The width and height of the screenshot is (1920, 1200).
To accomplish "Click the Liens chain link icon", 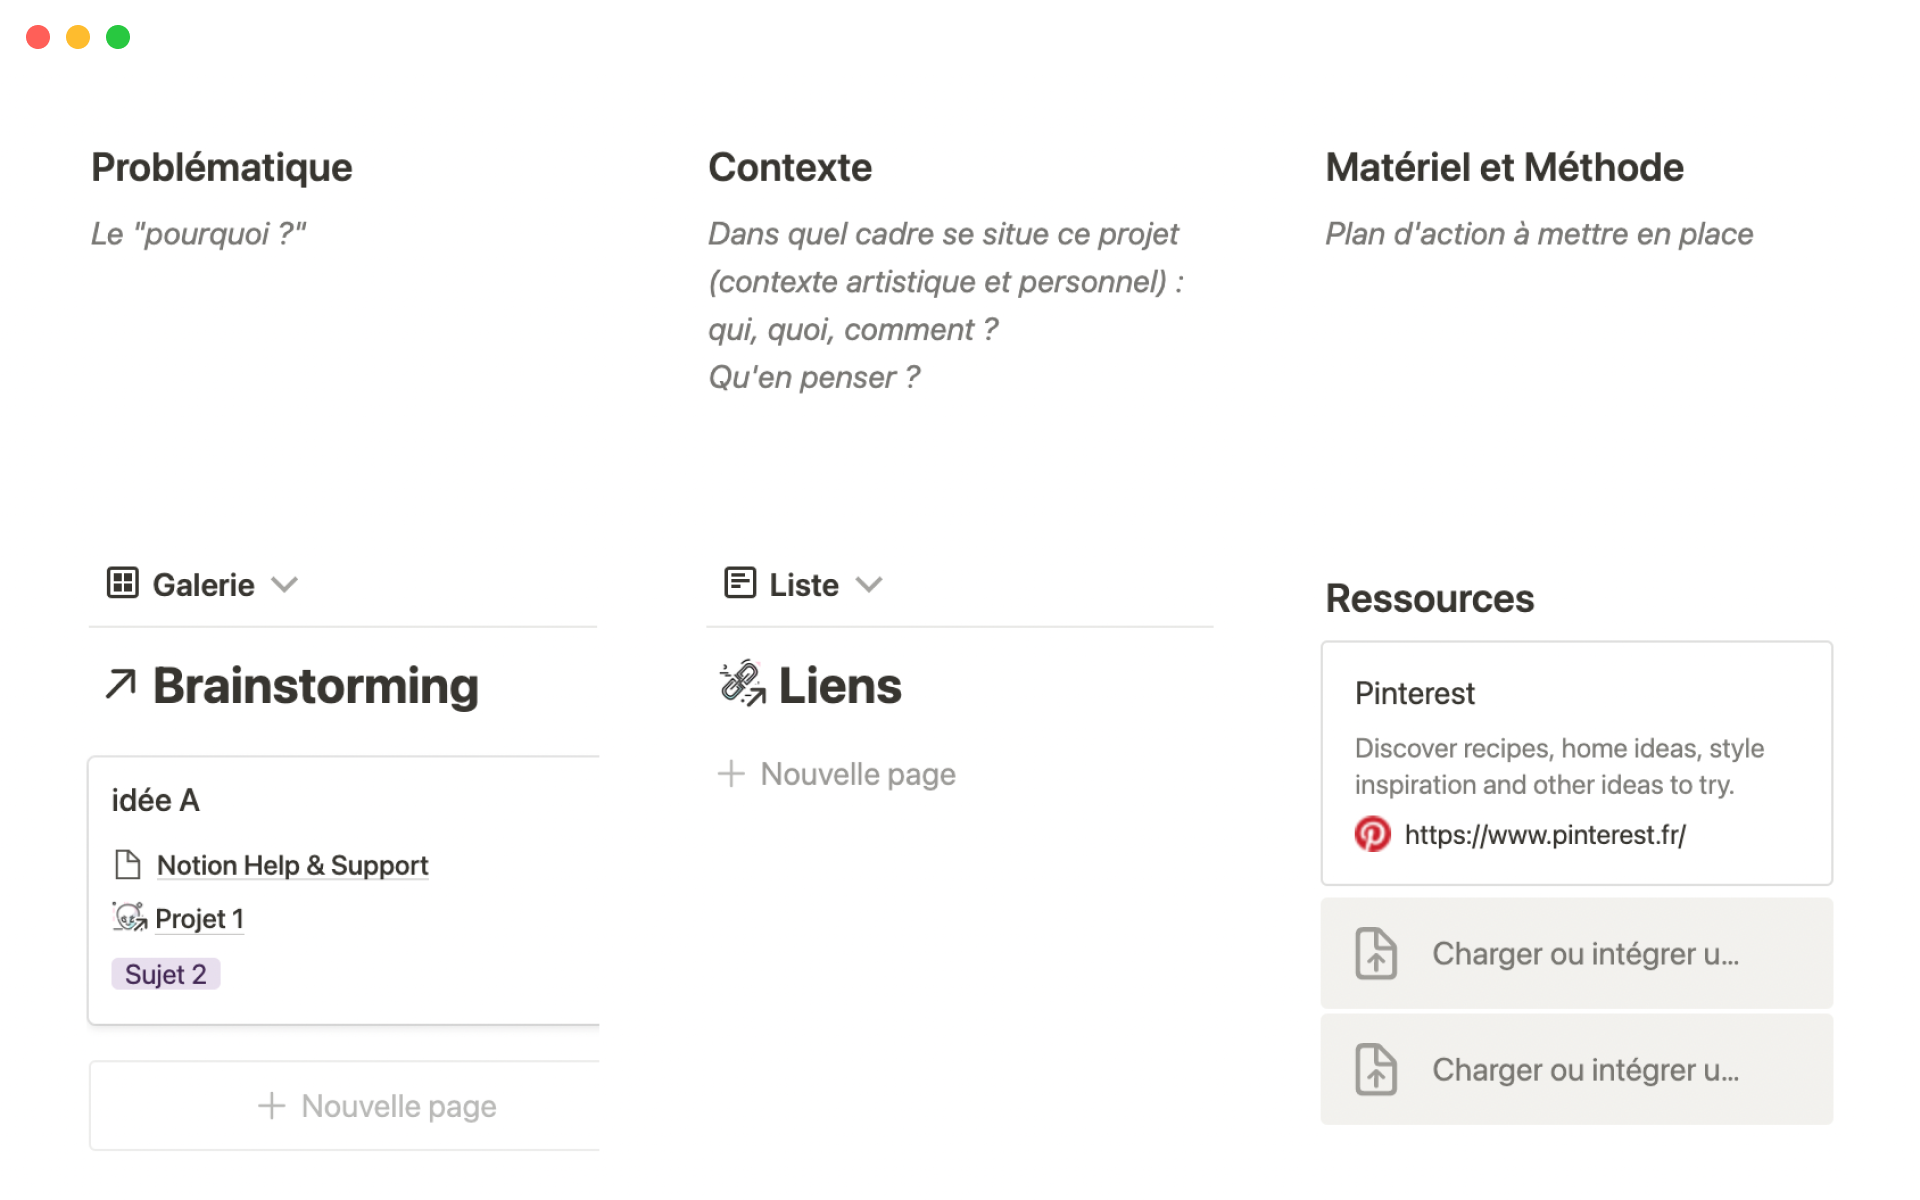I will (x=742, y=684).
